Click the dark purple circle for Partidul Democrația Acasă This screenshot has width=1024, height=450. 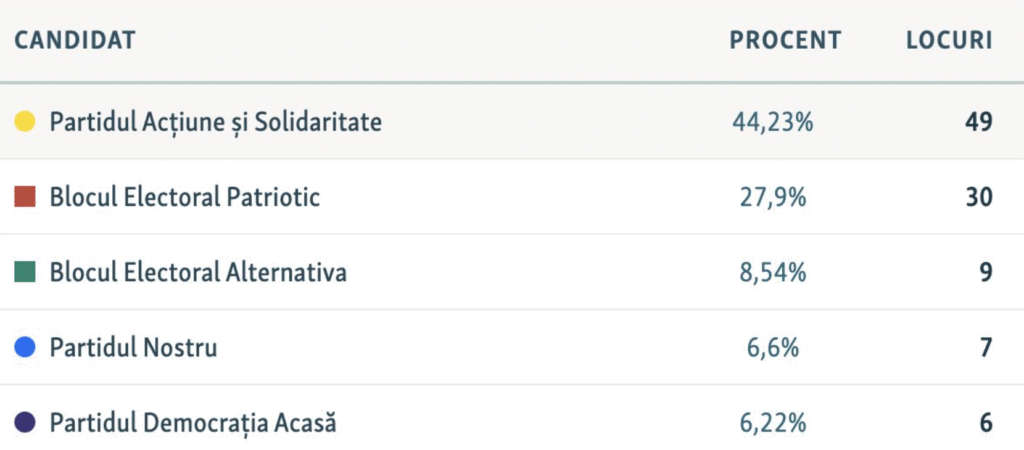click(x=26, y=423)
